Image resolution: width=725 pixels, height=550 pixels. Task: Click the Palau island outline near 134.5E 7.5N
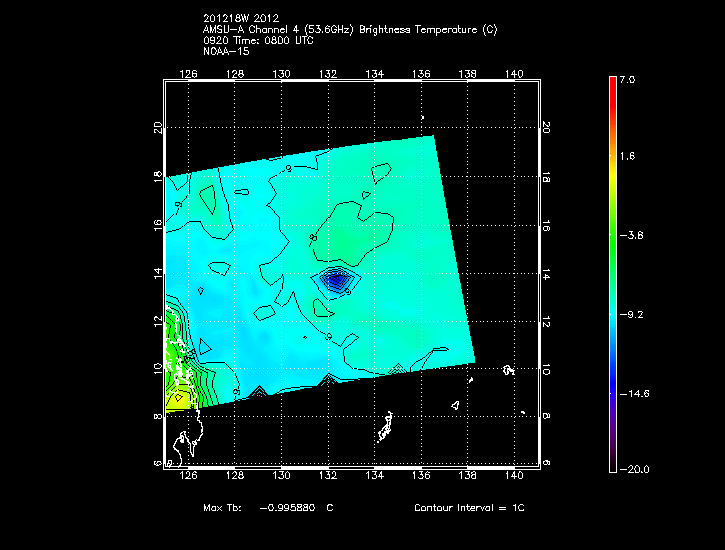pos(385,427)
